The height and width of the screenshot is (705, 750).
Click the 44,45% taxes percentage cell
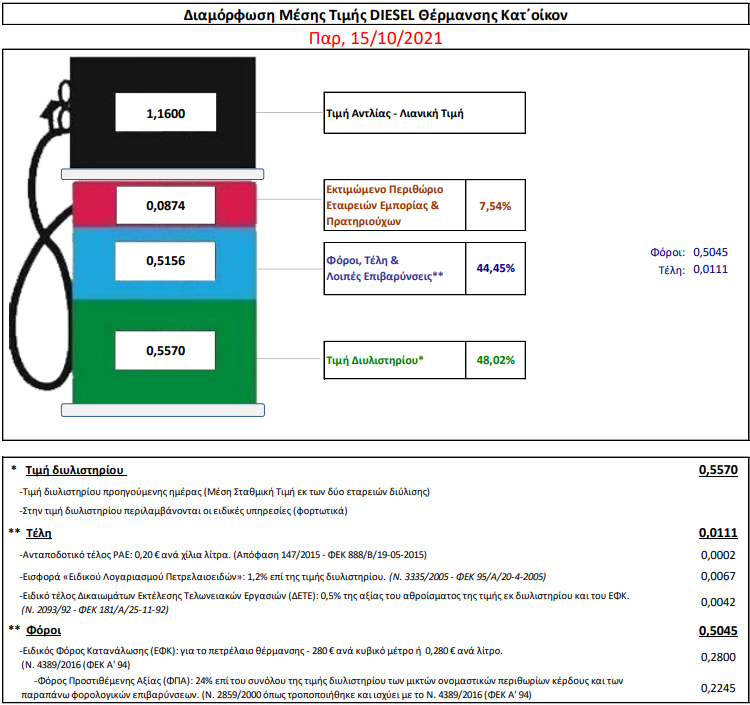495,268
